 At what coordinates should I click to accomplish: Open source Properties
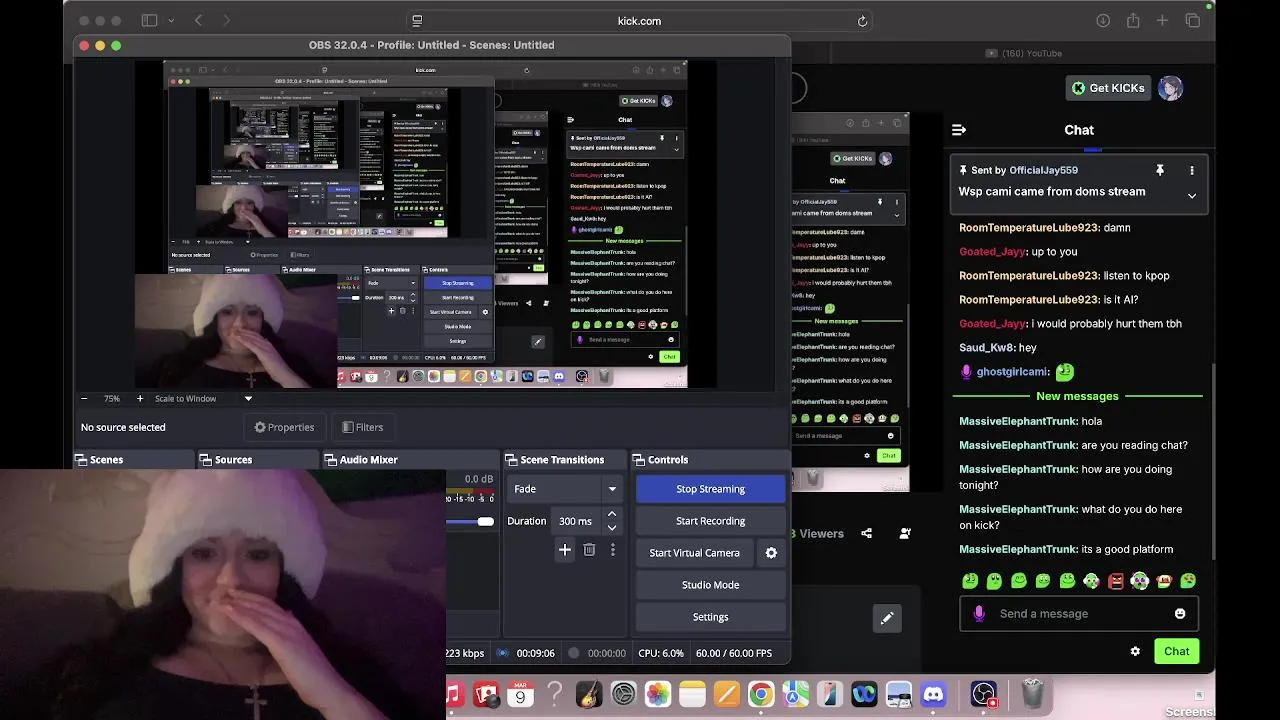pyautogui.click(x=284, y=427)
